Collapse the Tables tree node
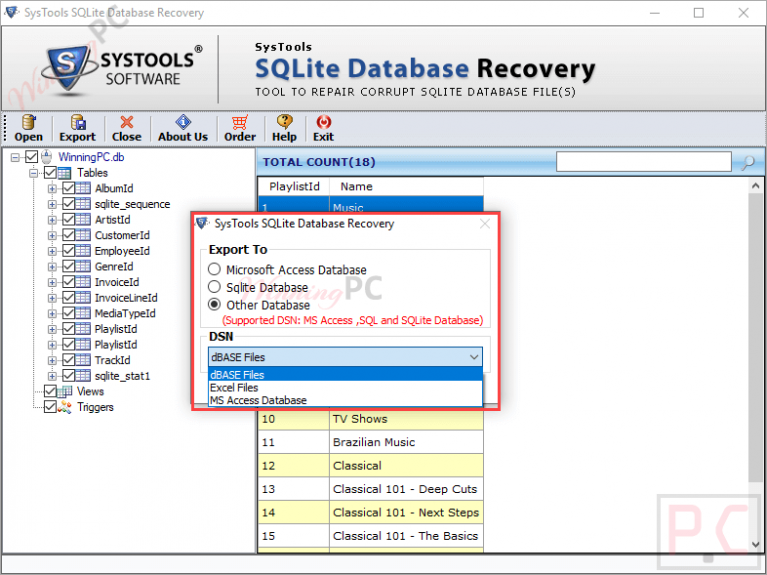Screen dimensions: 767x575 (x=33, y=173)
